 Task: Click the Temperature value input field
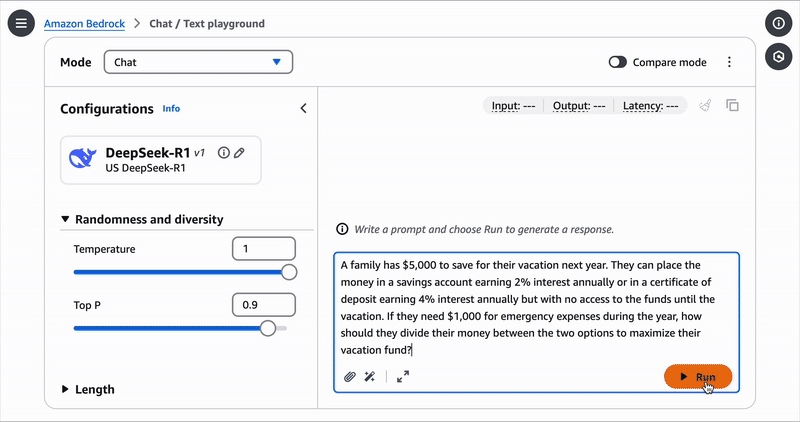(263, 249)
